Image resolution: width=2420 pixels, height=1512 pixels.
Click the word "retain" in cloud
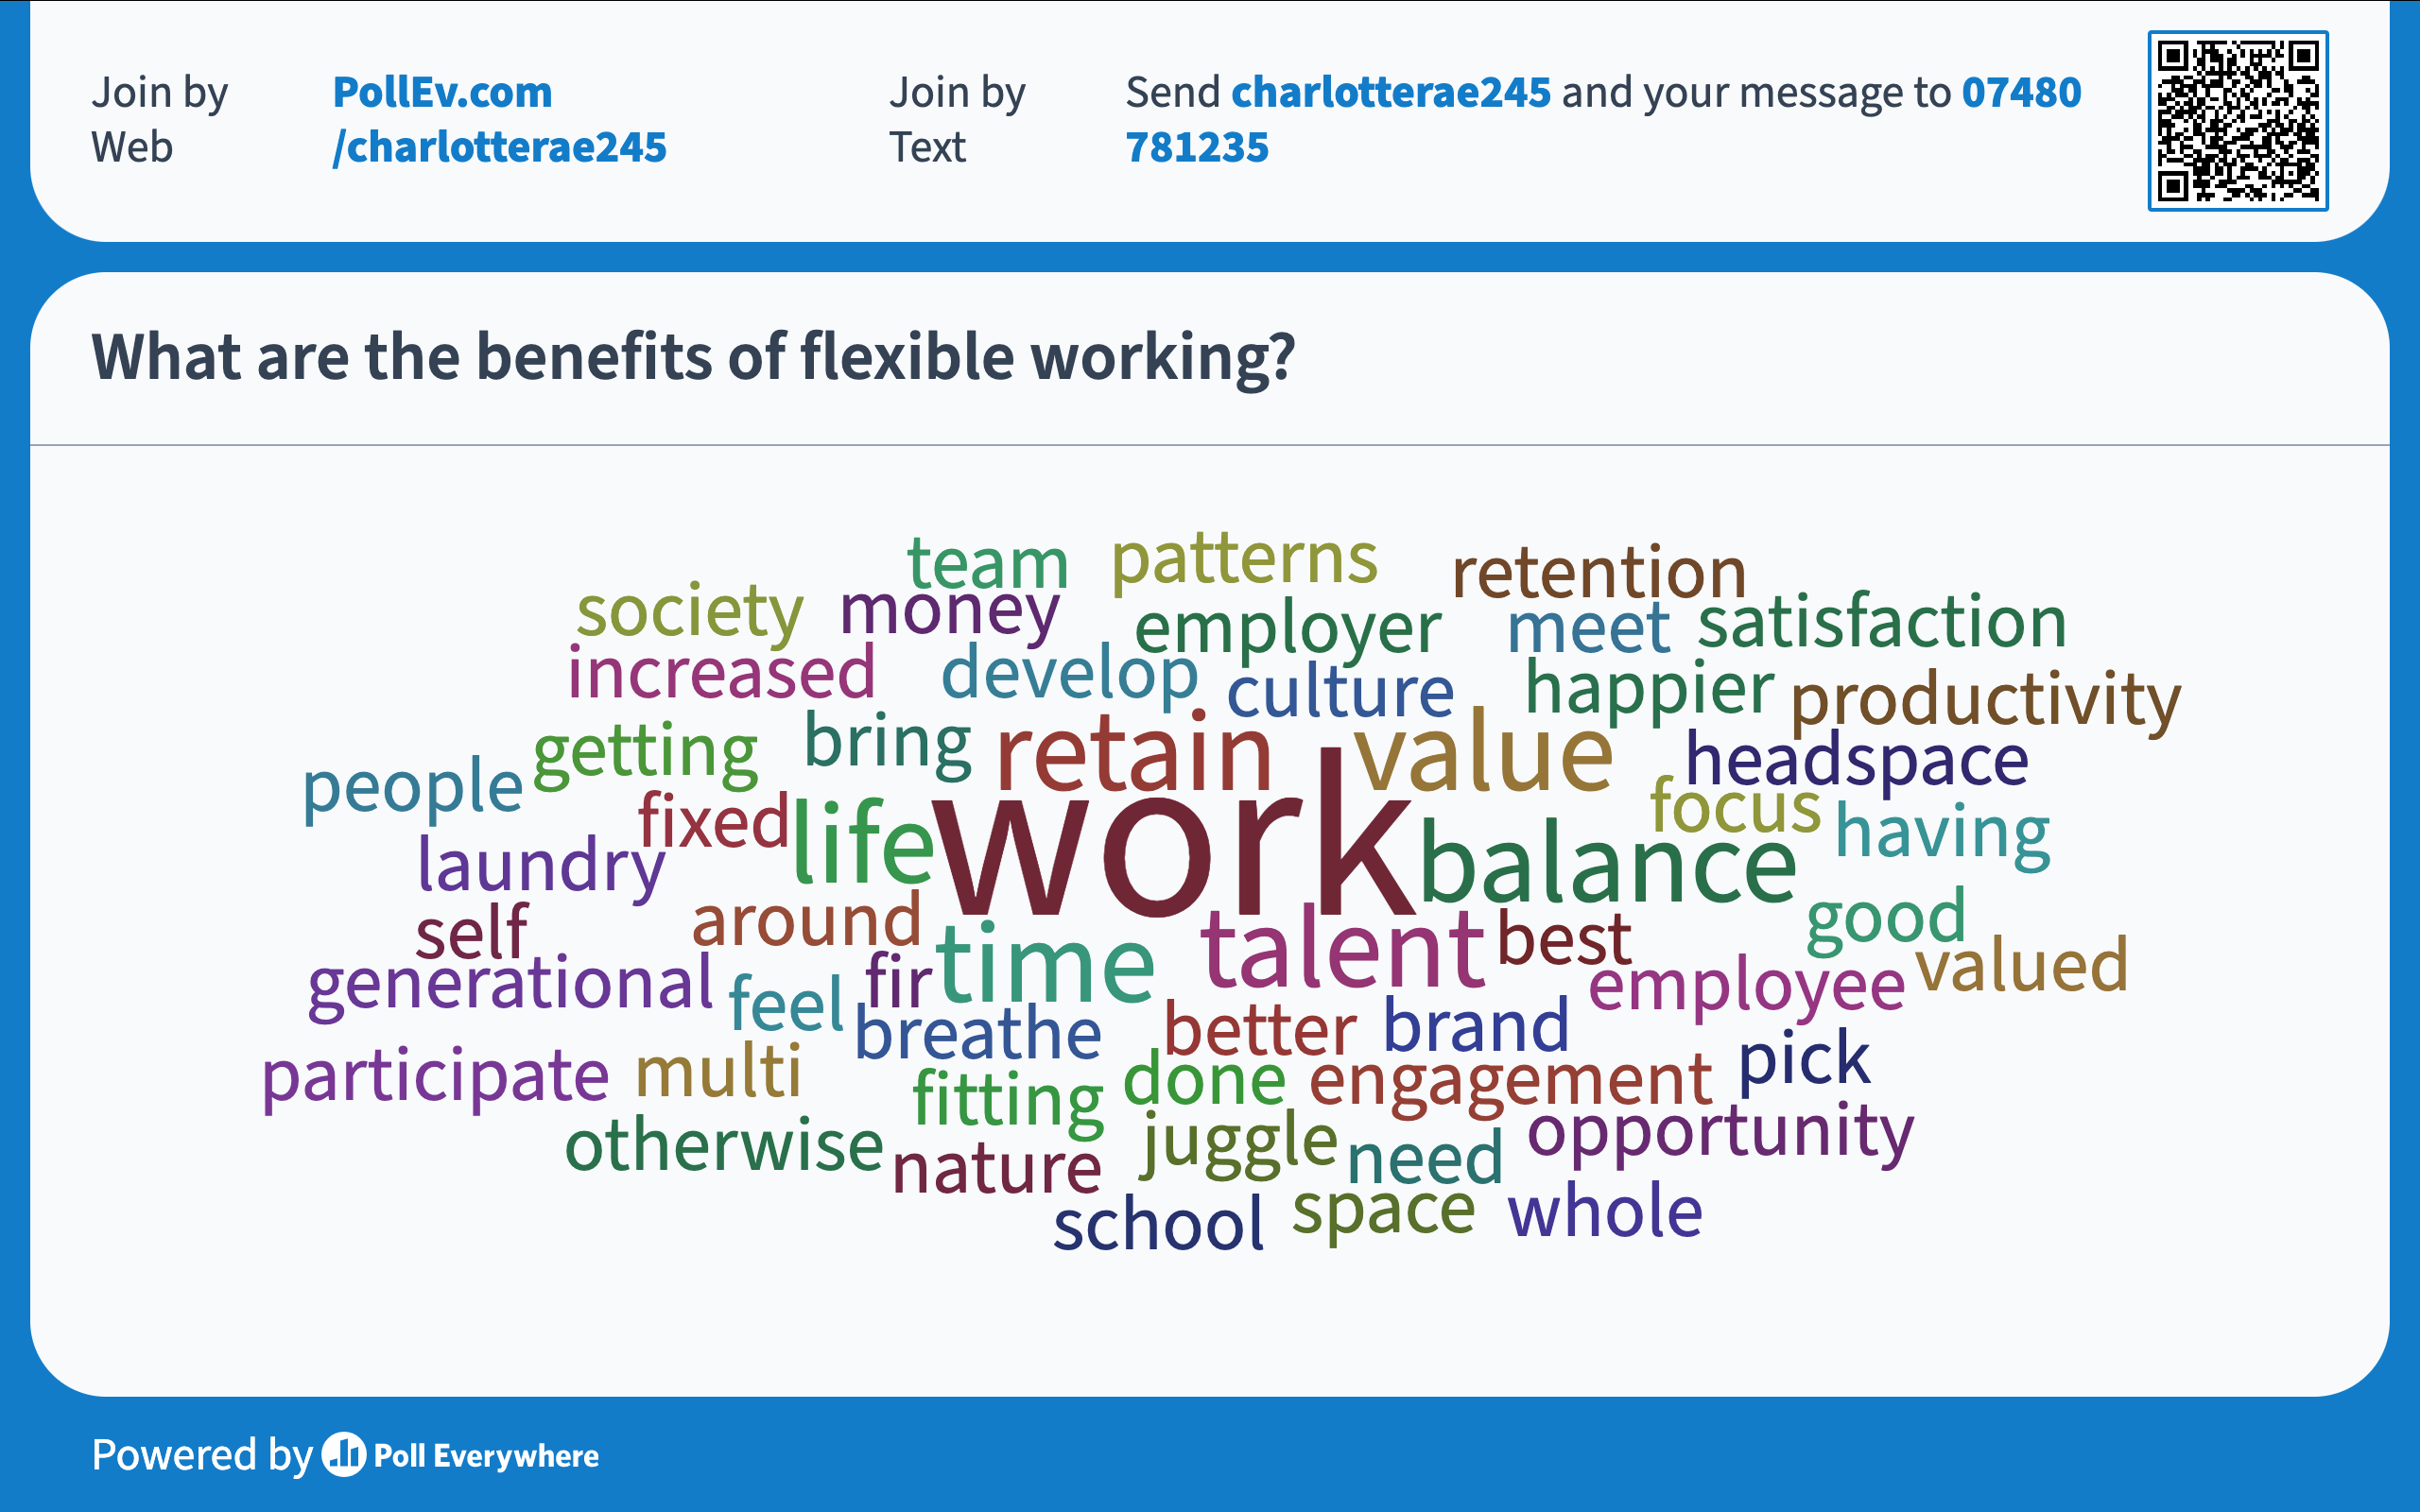(1133, 754)
